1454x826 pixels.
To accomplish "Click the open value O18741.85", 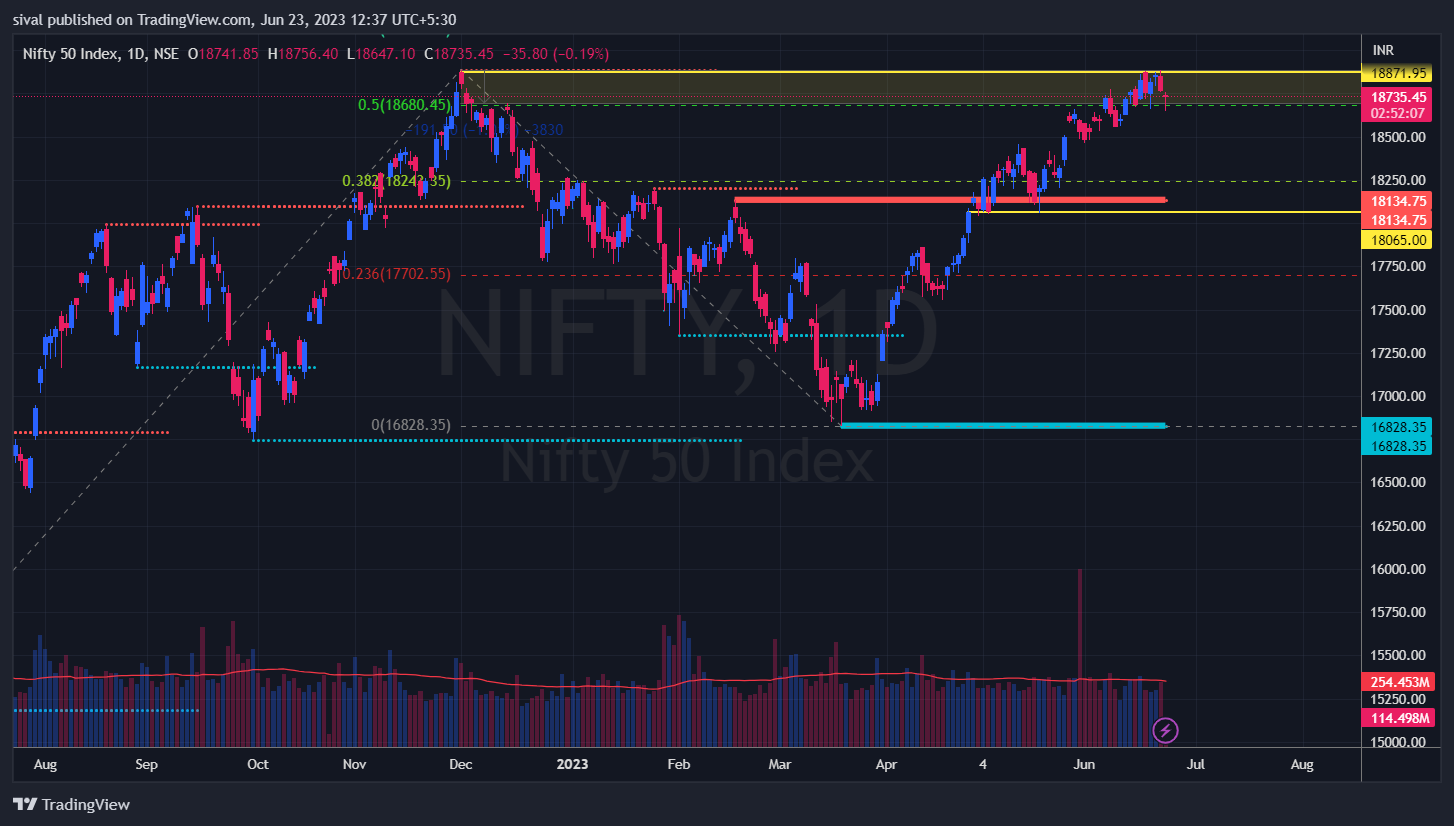I will pyautogui.click(x=224, y=53).
